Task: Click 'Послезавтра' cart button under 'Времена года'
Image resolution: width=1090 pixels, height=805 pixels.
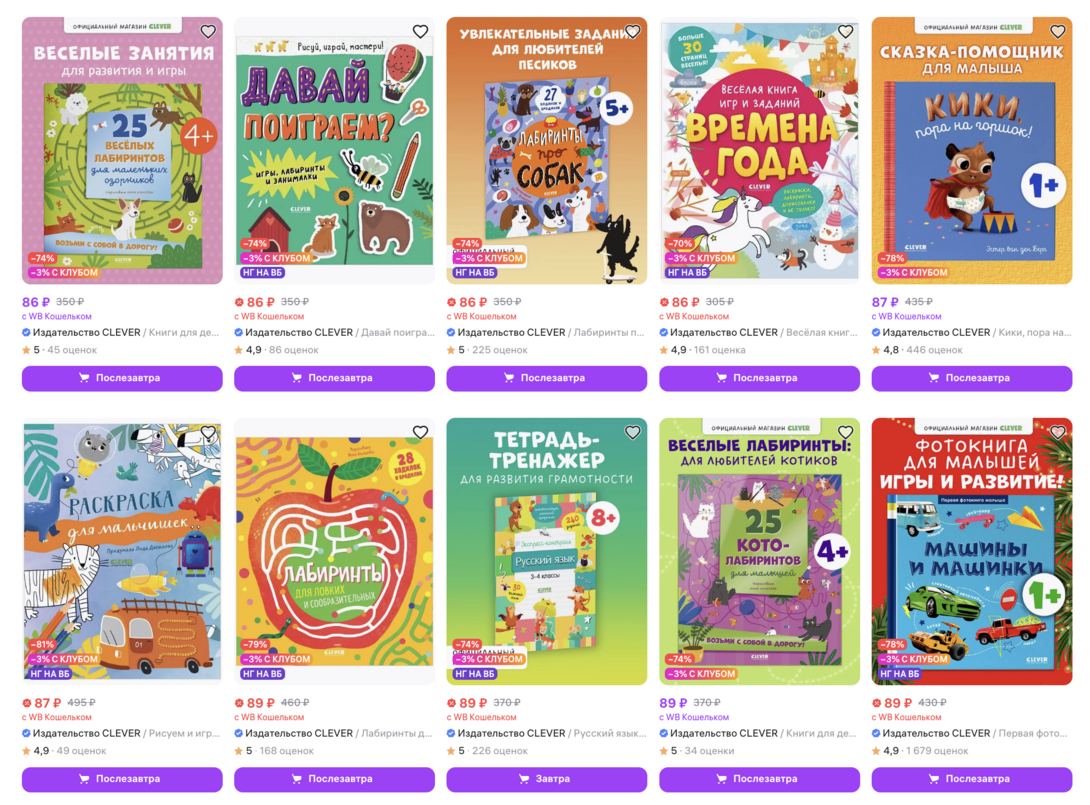Action: tap(759, 378)
